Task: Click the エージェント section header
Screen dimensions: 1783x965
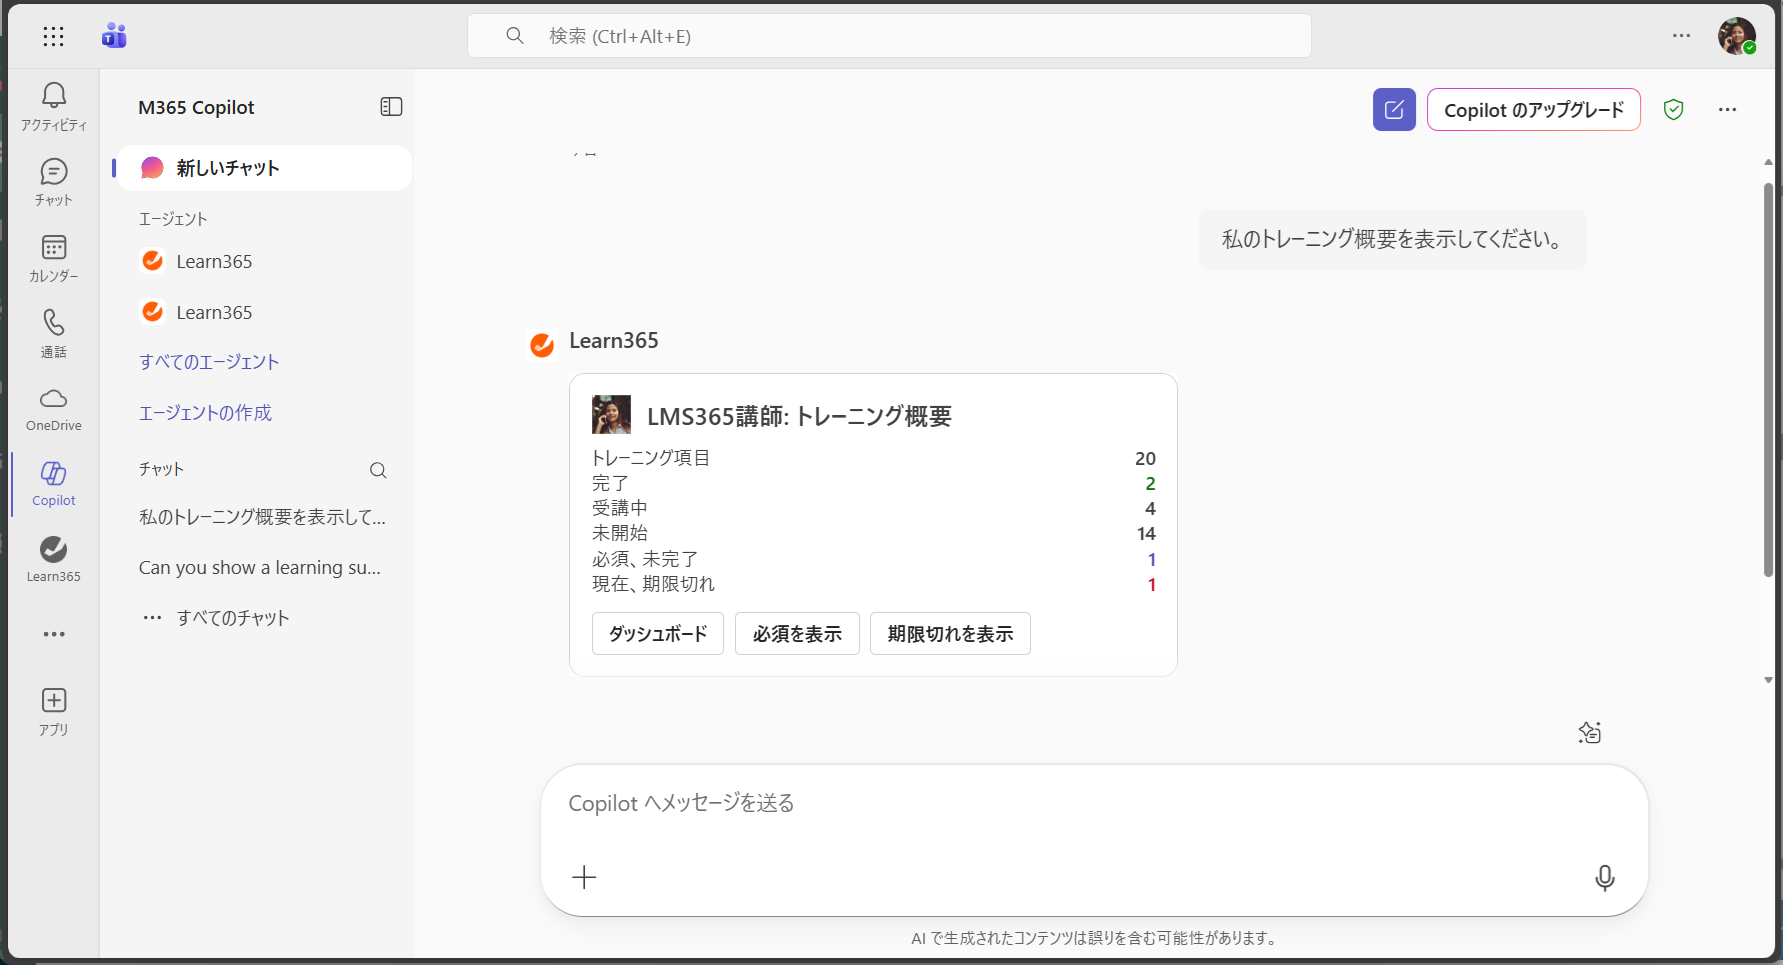Action: point(173,219)
